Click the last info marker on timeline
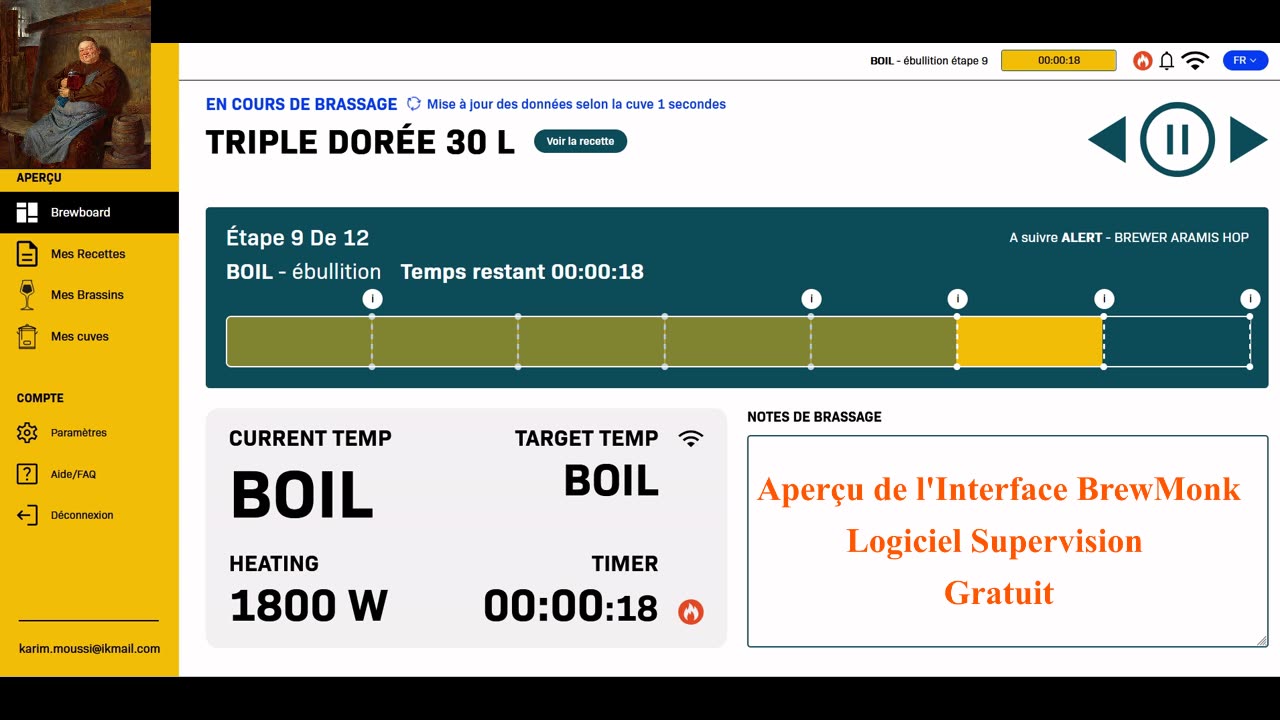The image size is (1280, 720). click(1250, 298)
